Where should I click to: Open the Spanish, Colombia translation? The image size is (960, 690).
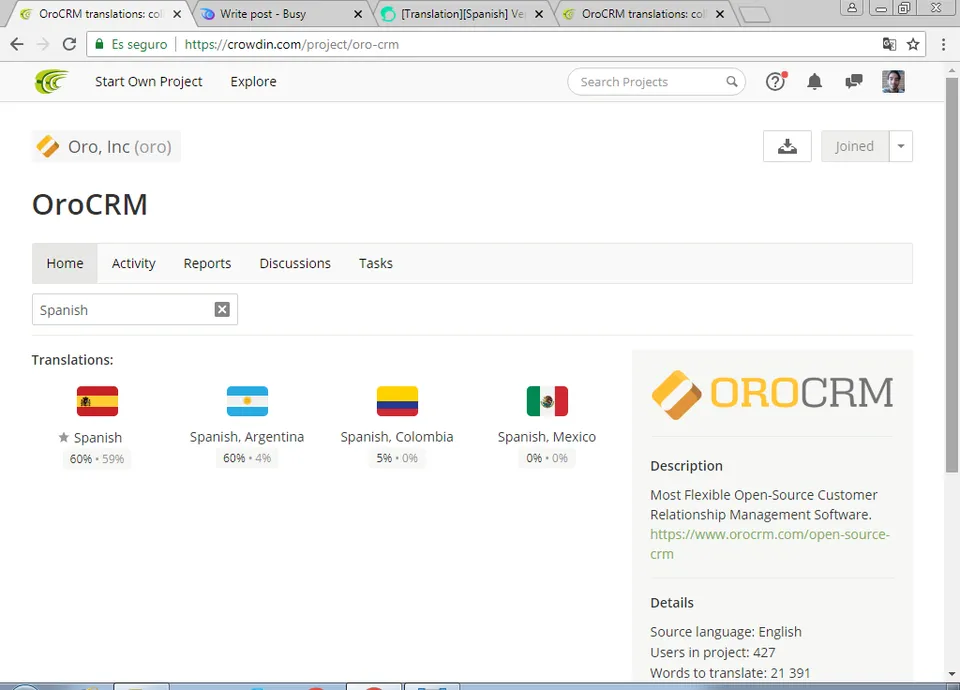(397, 437)
